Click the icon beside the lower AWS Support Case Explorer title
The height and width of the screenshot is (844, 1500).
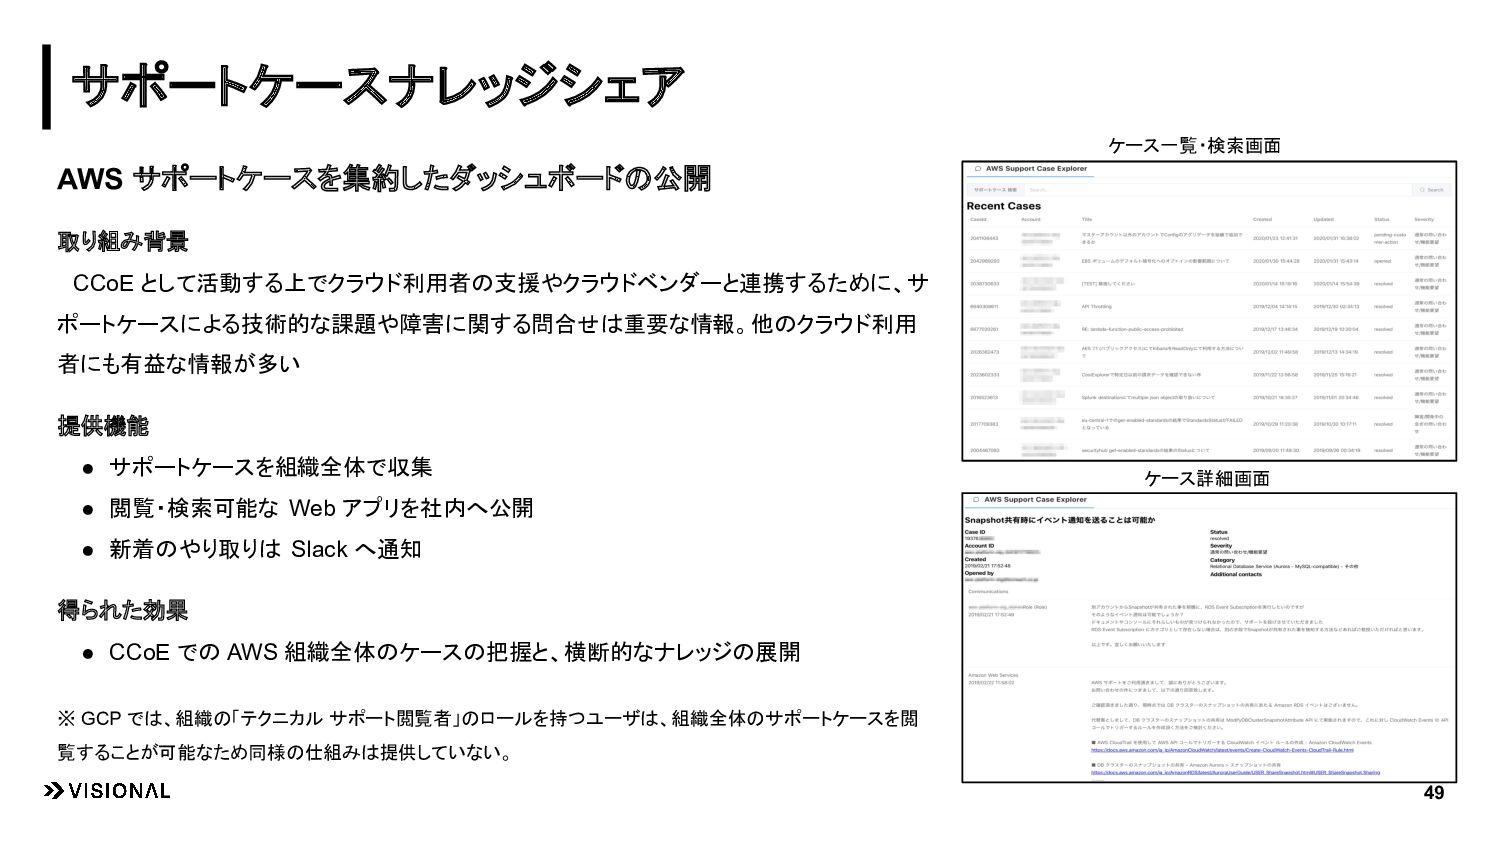pyautogui.click(x=976, y=500)
